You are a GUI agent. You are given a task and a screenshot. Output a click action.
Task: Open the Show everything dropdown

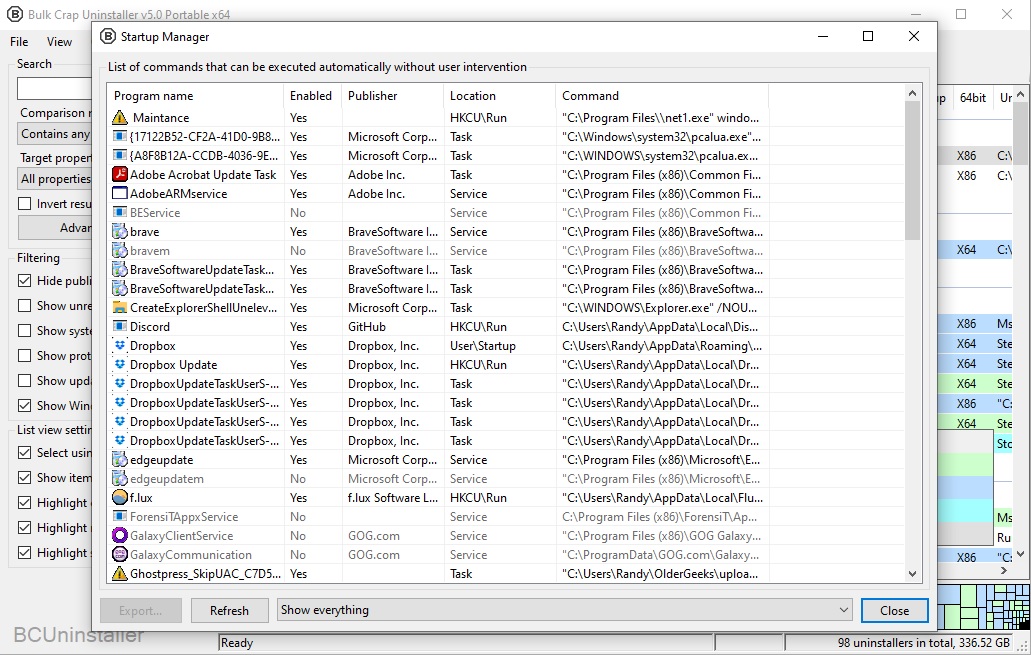pyautogui.click(x=565, y=610)
